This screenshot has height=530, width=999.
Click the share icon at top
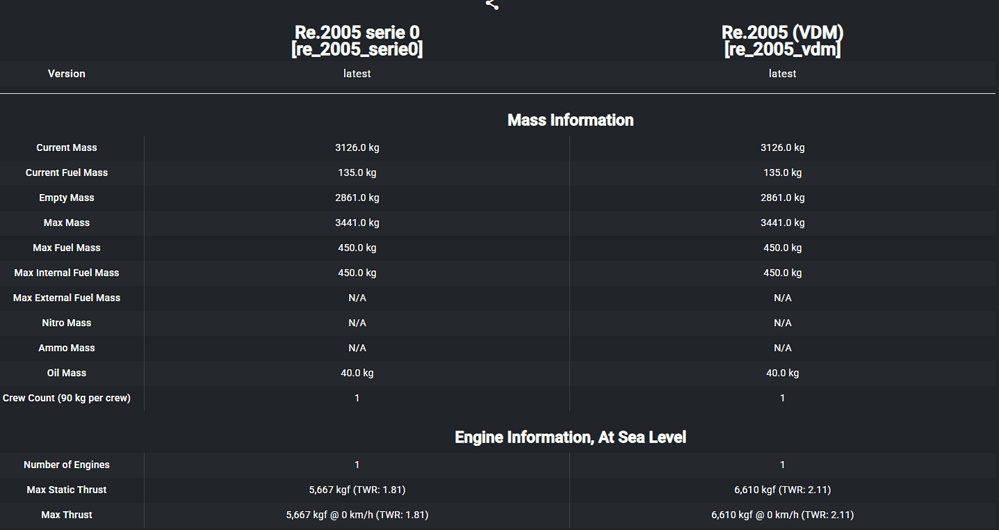click(492, 4)
